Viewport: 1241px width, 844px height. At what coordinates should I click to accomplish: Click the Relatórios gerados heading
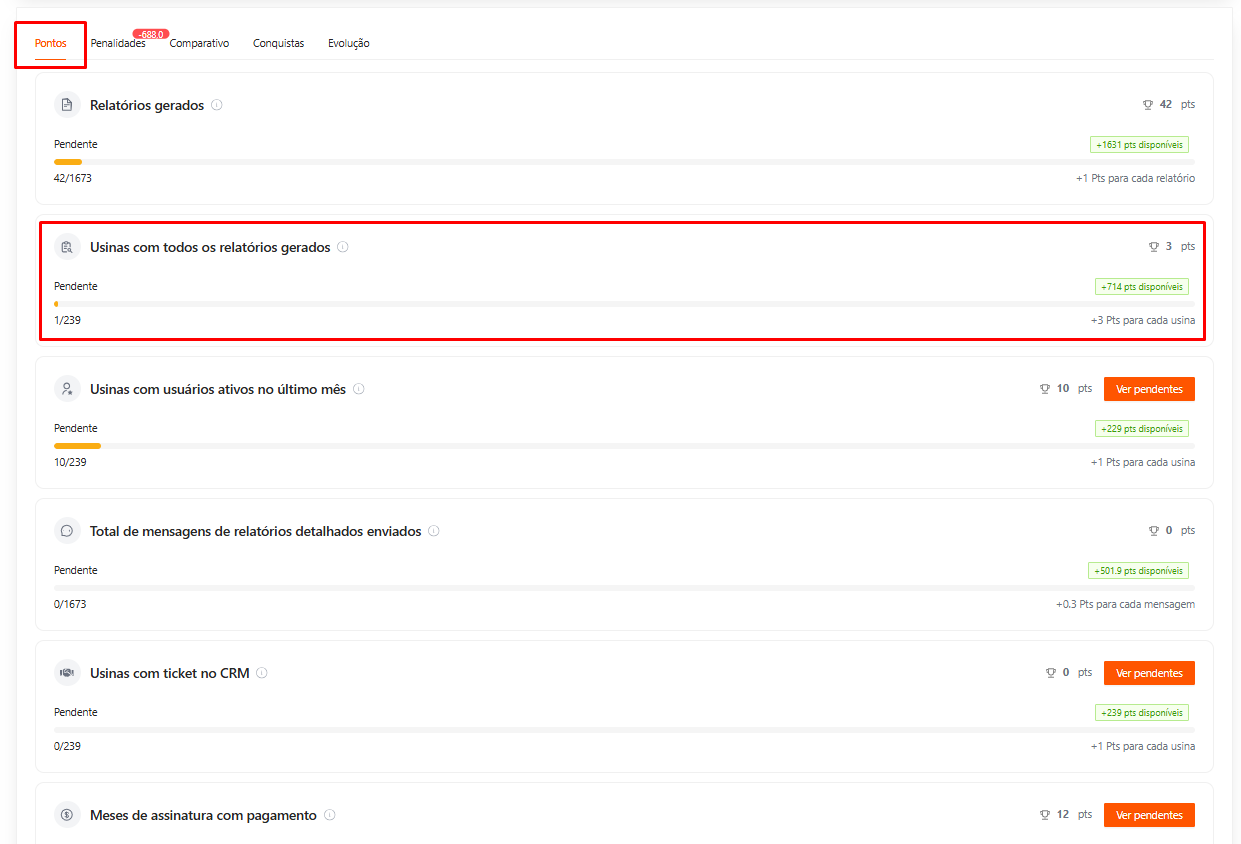147,105
